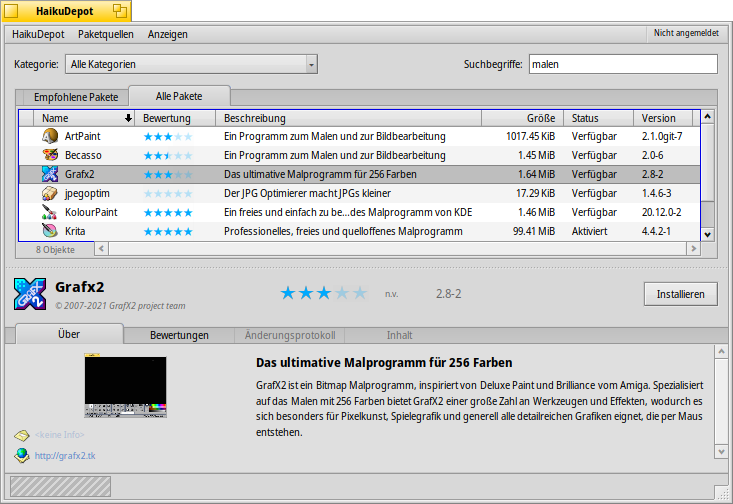Open the Anzeigen menu

coord(167,34)
